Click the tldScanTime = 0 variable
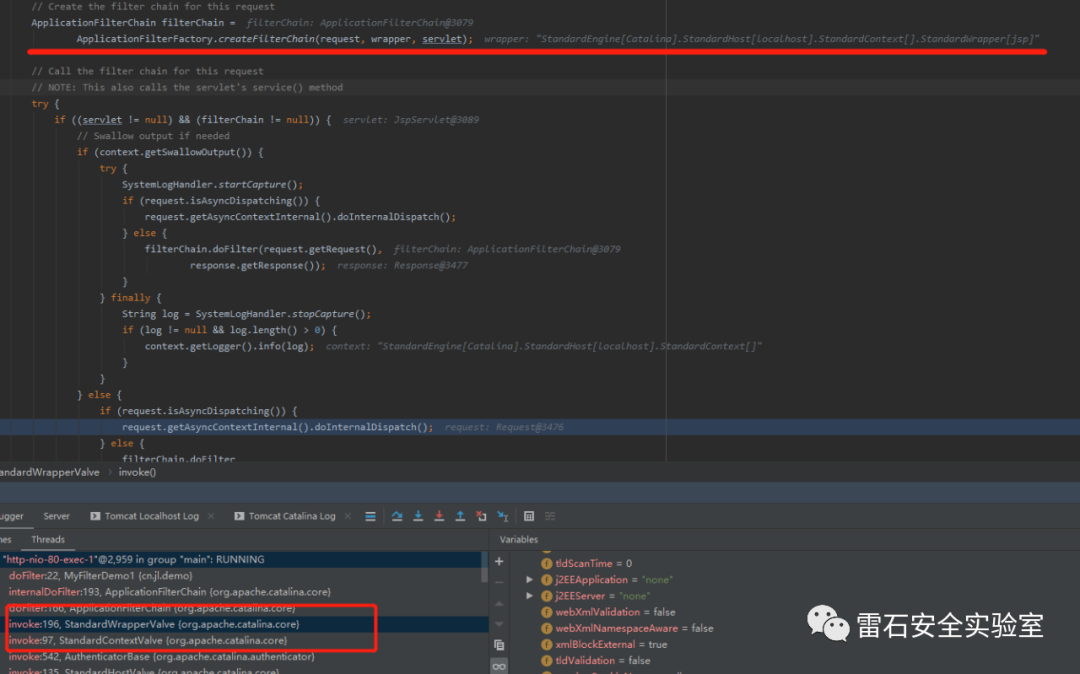1080x674 pixels. click(x=594, y=563)
